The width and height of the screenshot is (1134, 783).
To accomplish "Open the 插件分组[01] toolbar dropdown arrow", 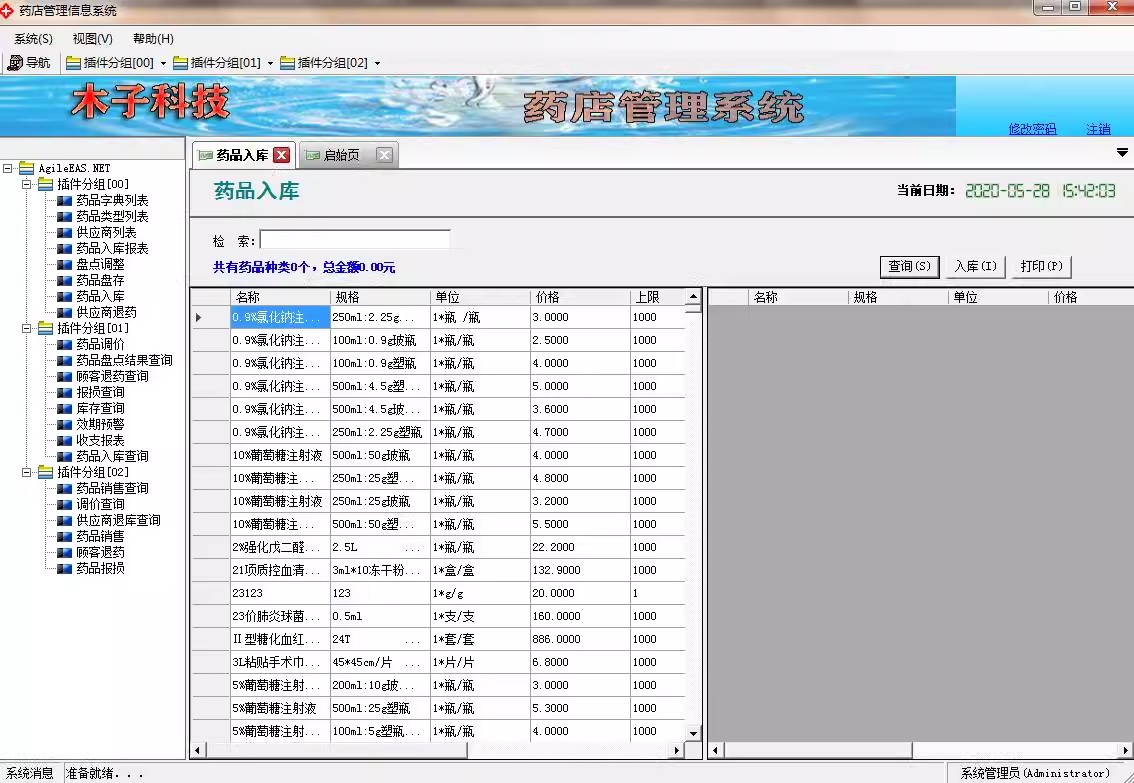I will coord(270,64).
